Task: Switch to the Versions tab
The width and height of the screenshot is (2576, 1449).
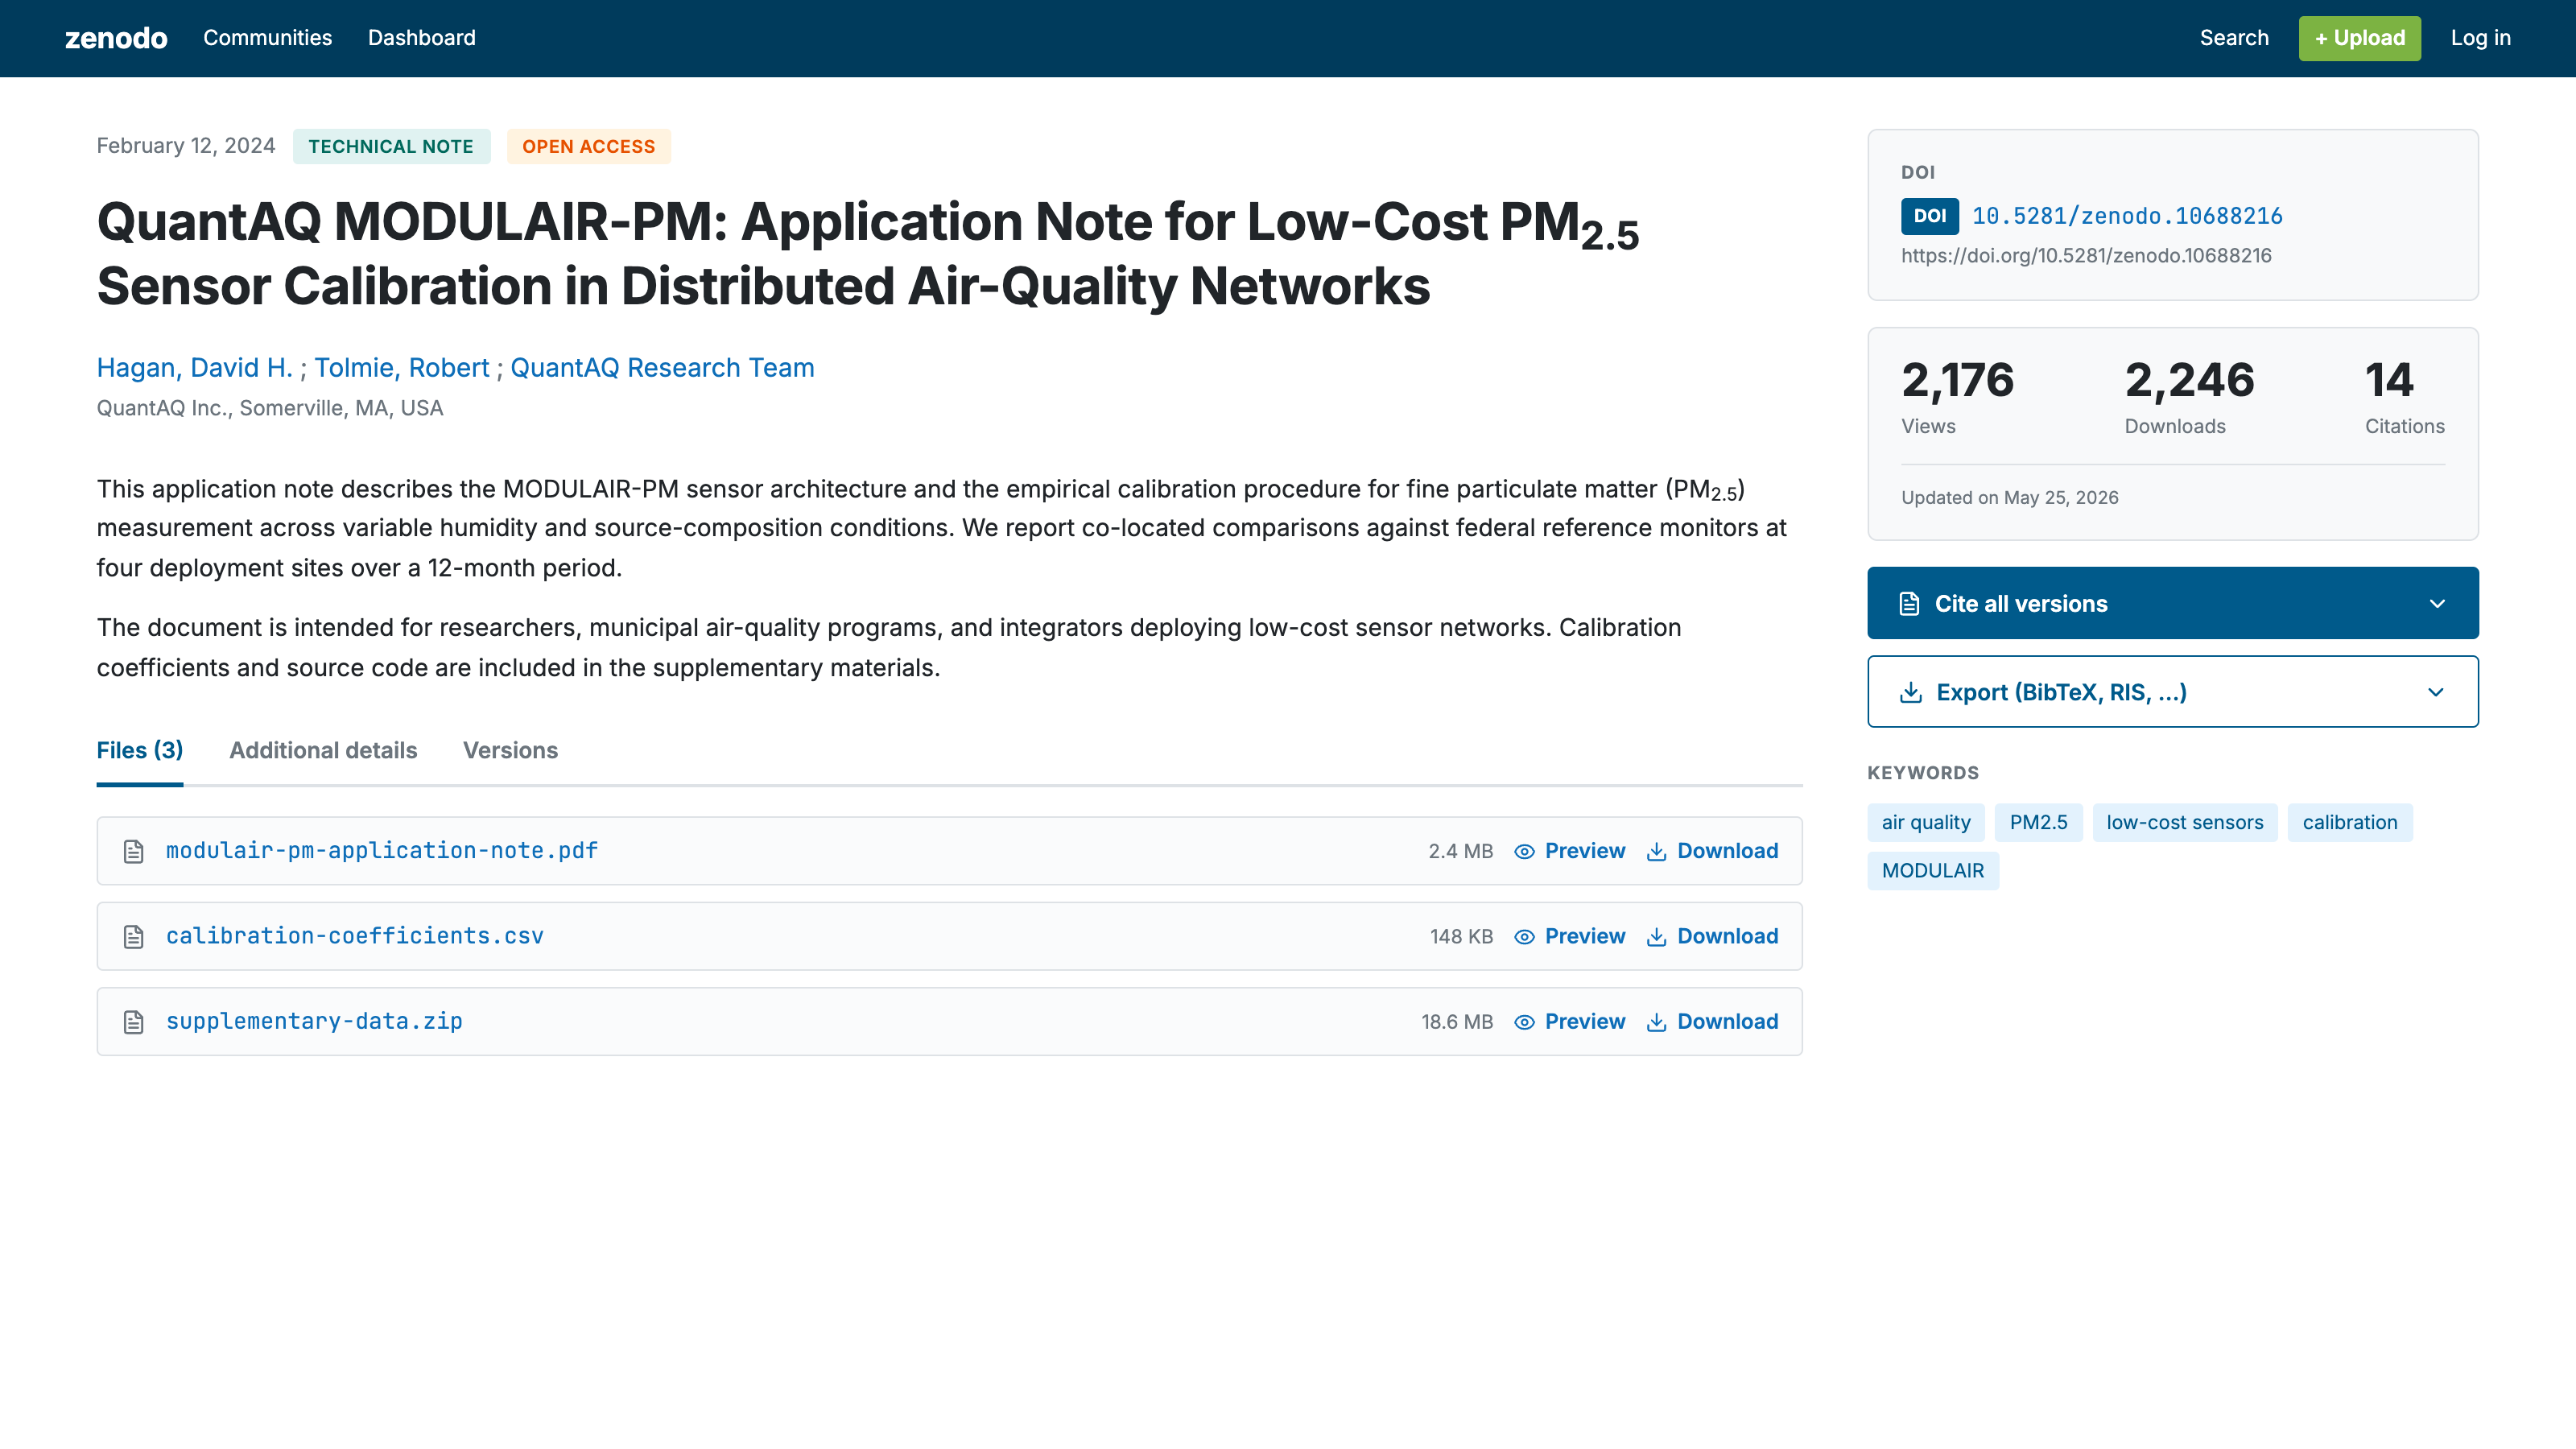Action: pyautogui.click(x=510, y=750)
